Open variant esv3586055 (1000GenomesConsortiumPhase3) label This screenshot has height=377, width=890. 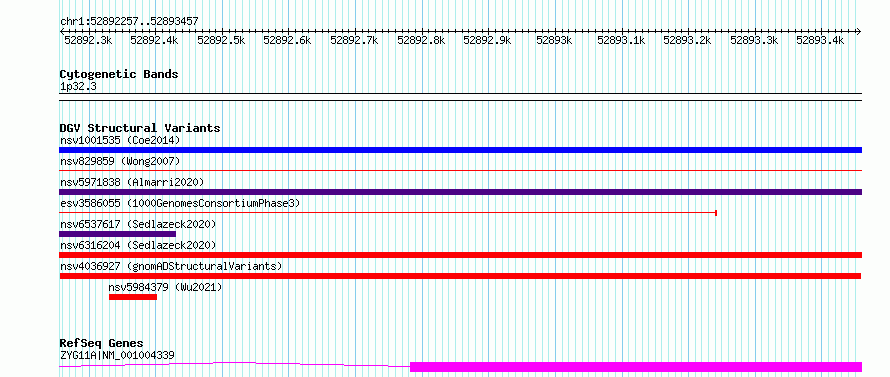coord(179,203)
